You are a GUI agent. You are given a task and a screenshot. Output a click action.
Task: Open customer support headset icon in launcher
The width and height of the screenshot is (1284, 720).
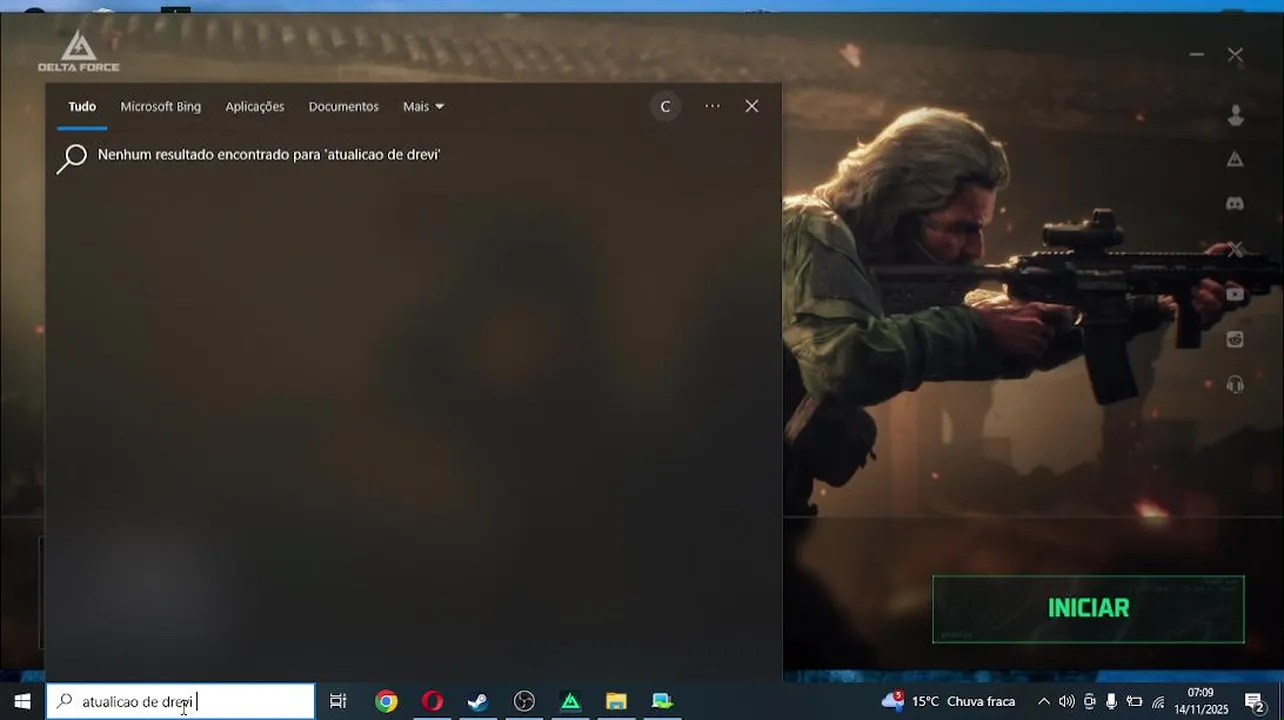pyautogui.click(x=1235, y=384)
